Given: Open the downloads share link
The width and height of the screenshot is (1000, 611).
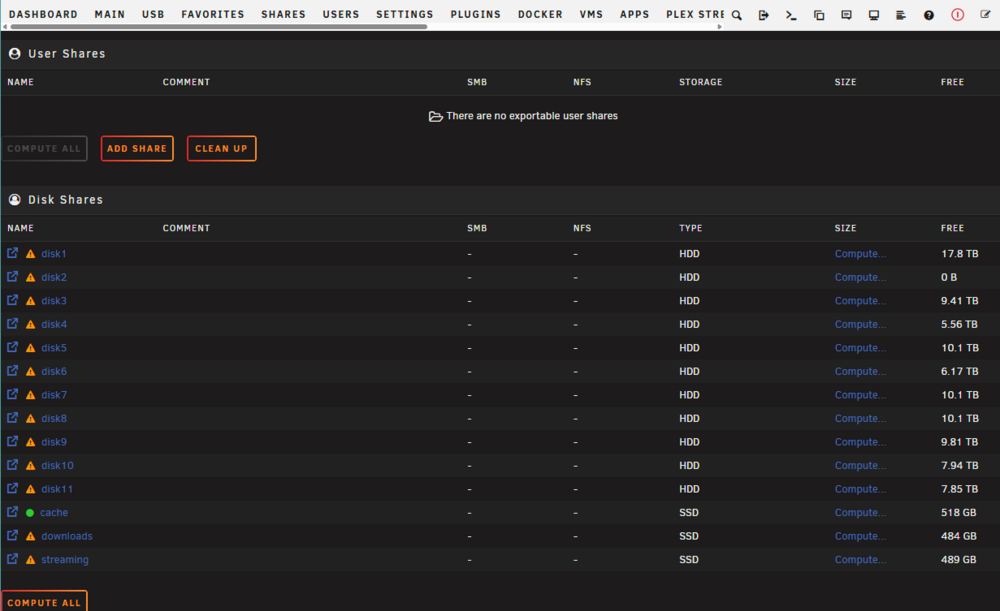Looking at the screenshot, I should click(x=67, y=536).
